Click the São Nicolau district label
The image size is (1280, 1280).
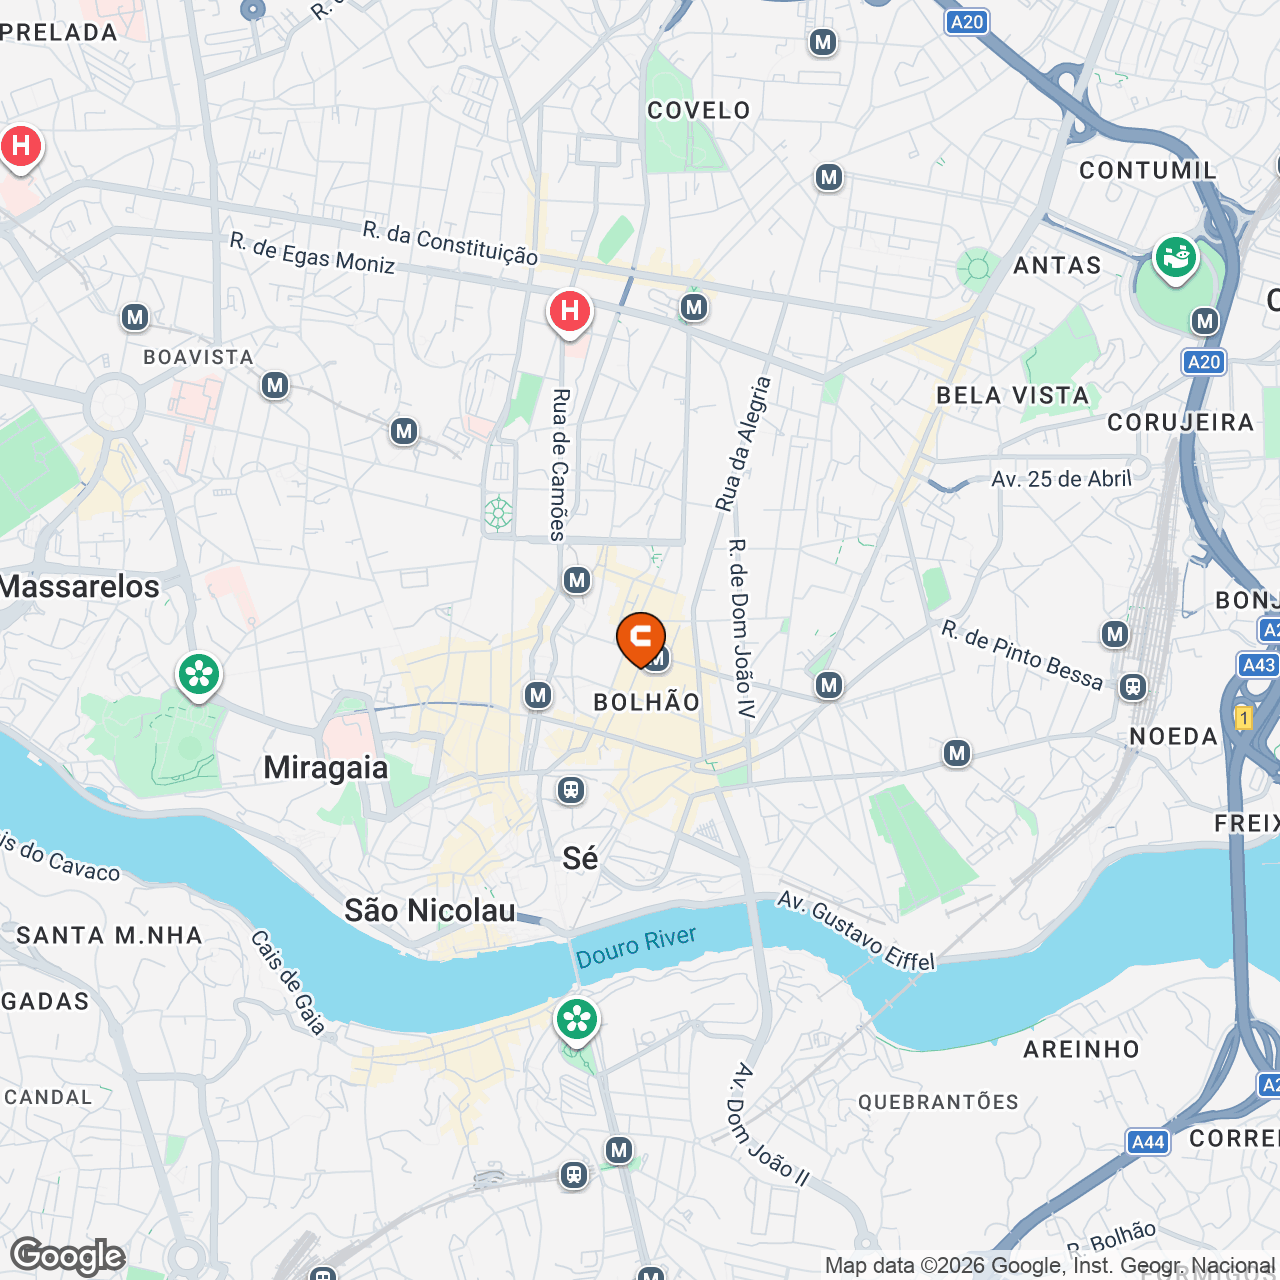coord(430,910)
